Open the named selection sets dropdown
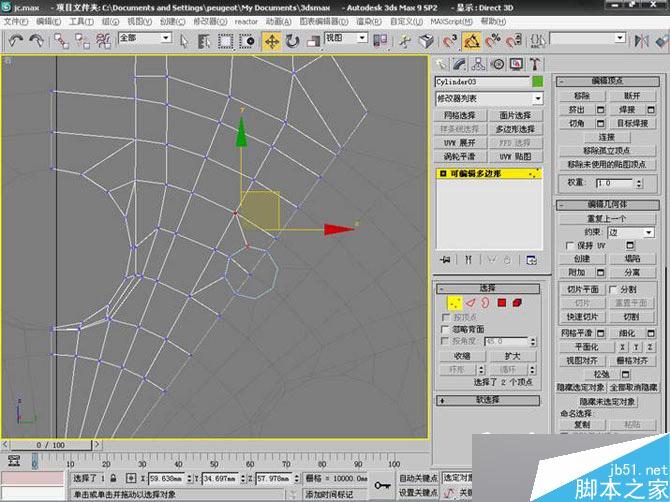Viewport: 670px width, 502px height. (x=588, y=38)
